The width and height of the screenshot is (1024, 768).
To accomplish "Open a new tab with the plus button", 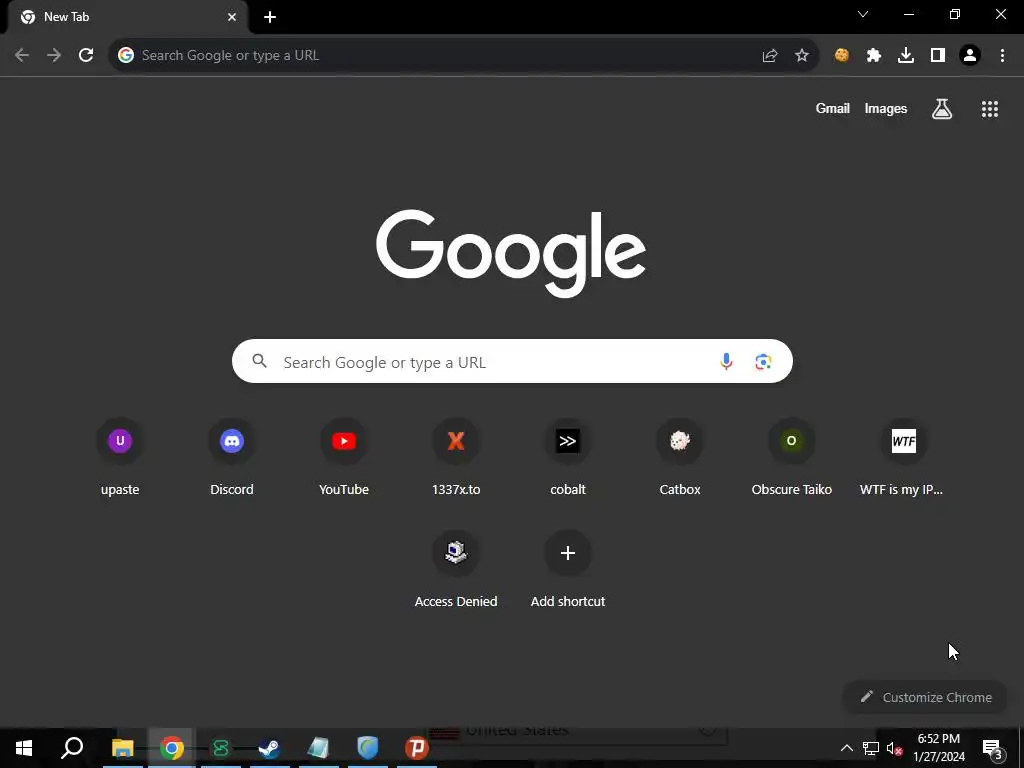I will 270,18.
